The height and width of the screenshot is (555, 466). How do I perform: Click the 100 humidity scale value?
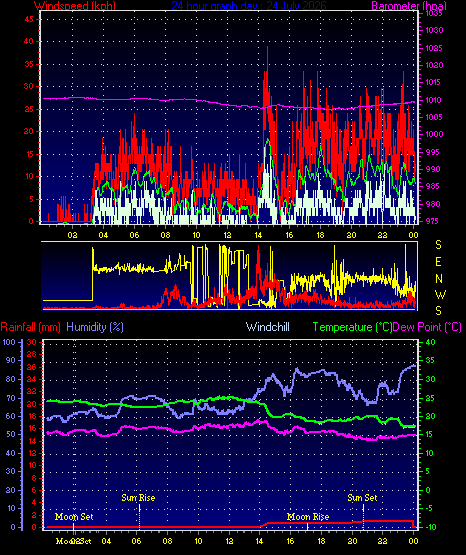tap(9, 342)
